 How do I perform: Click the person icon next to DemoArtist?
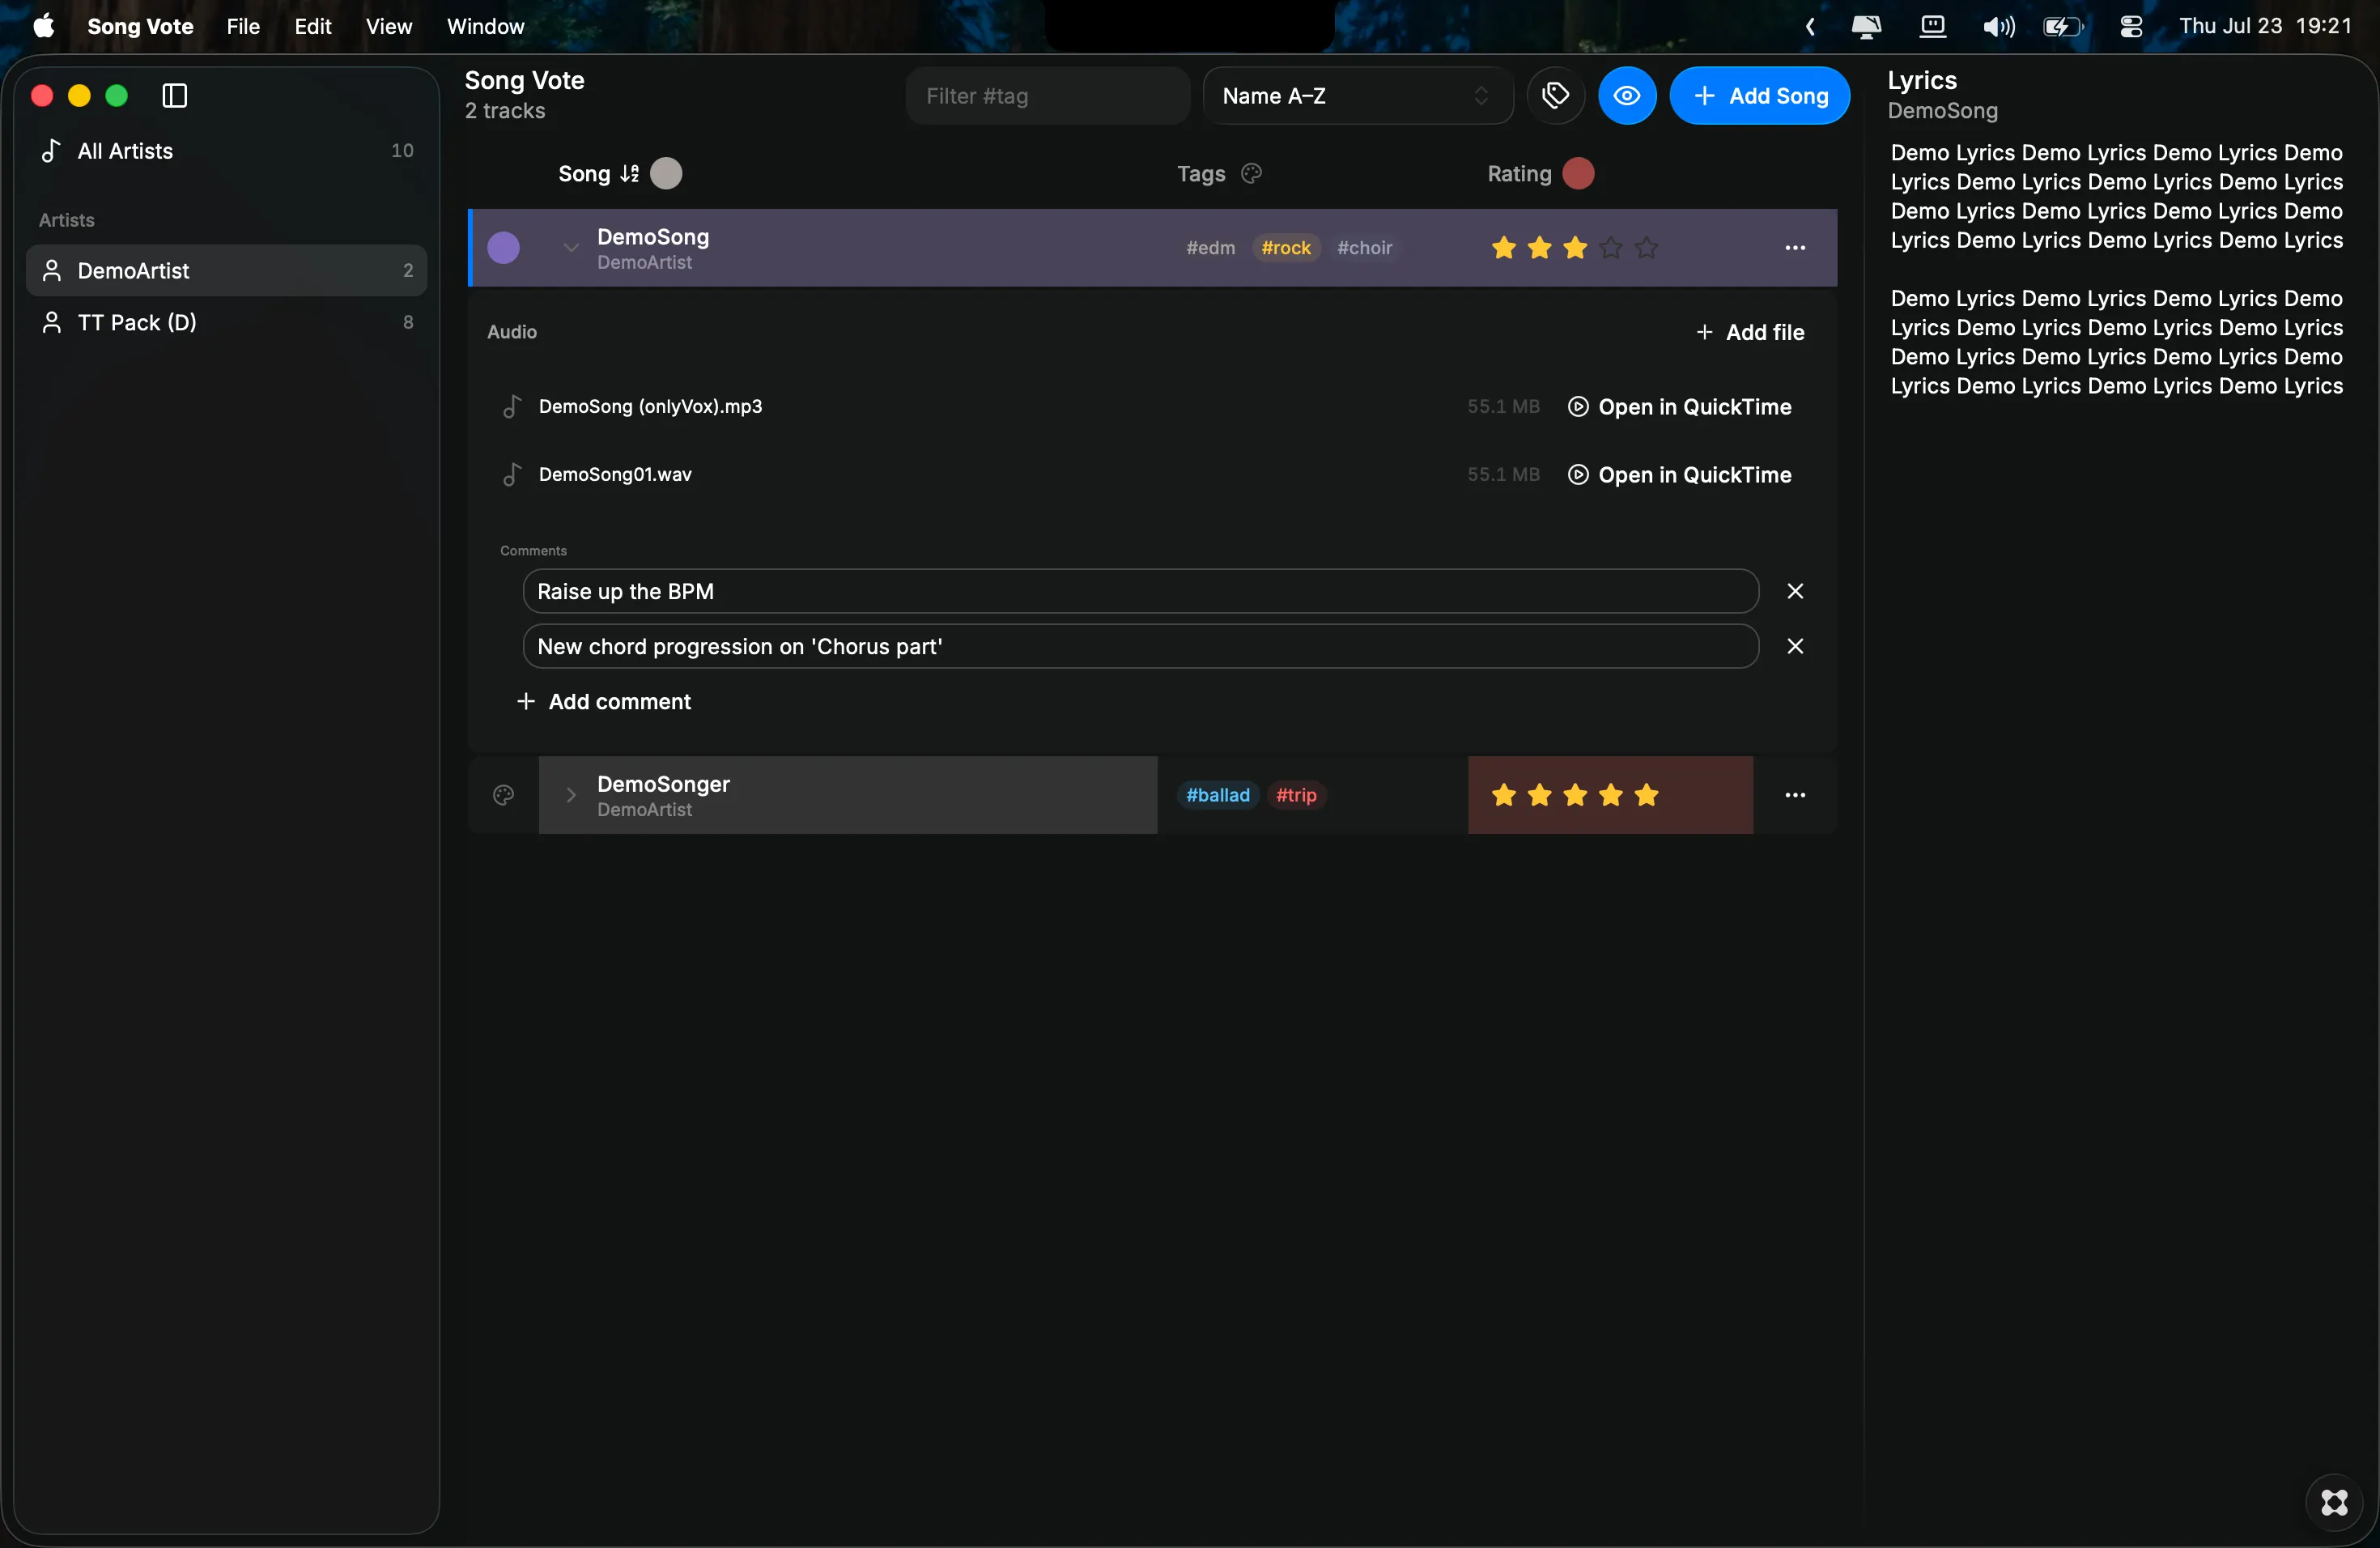pos(52,271)
